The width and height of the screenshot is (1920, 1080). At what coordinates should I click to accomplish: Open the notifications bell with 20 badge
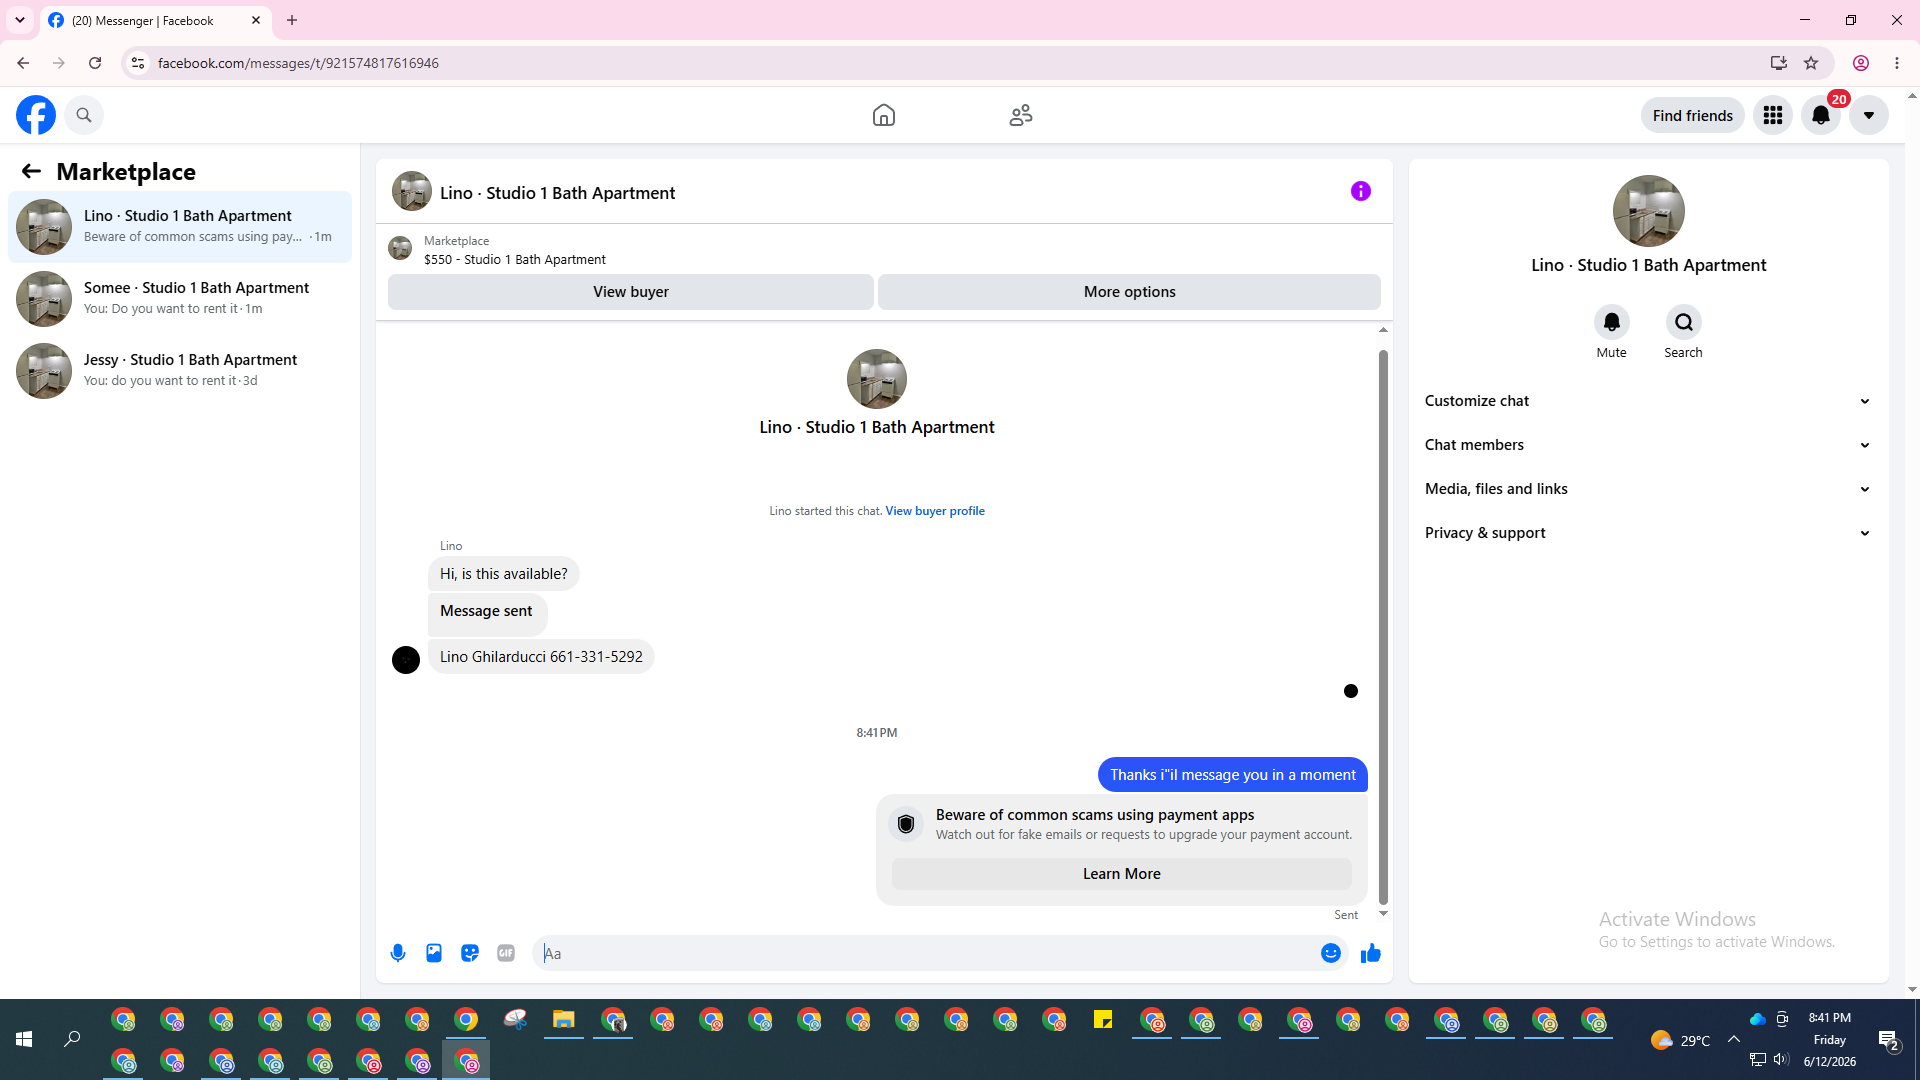pos(1821,115)
